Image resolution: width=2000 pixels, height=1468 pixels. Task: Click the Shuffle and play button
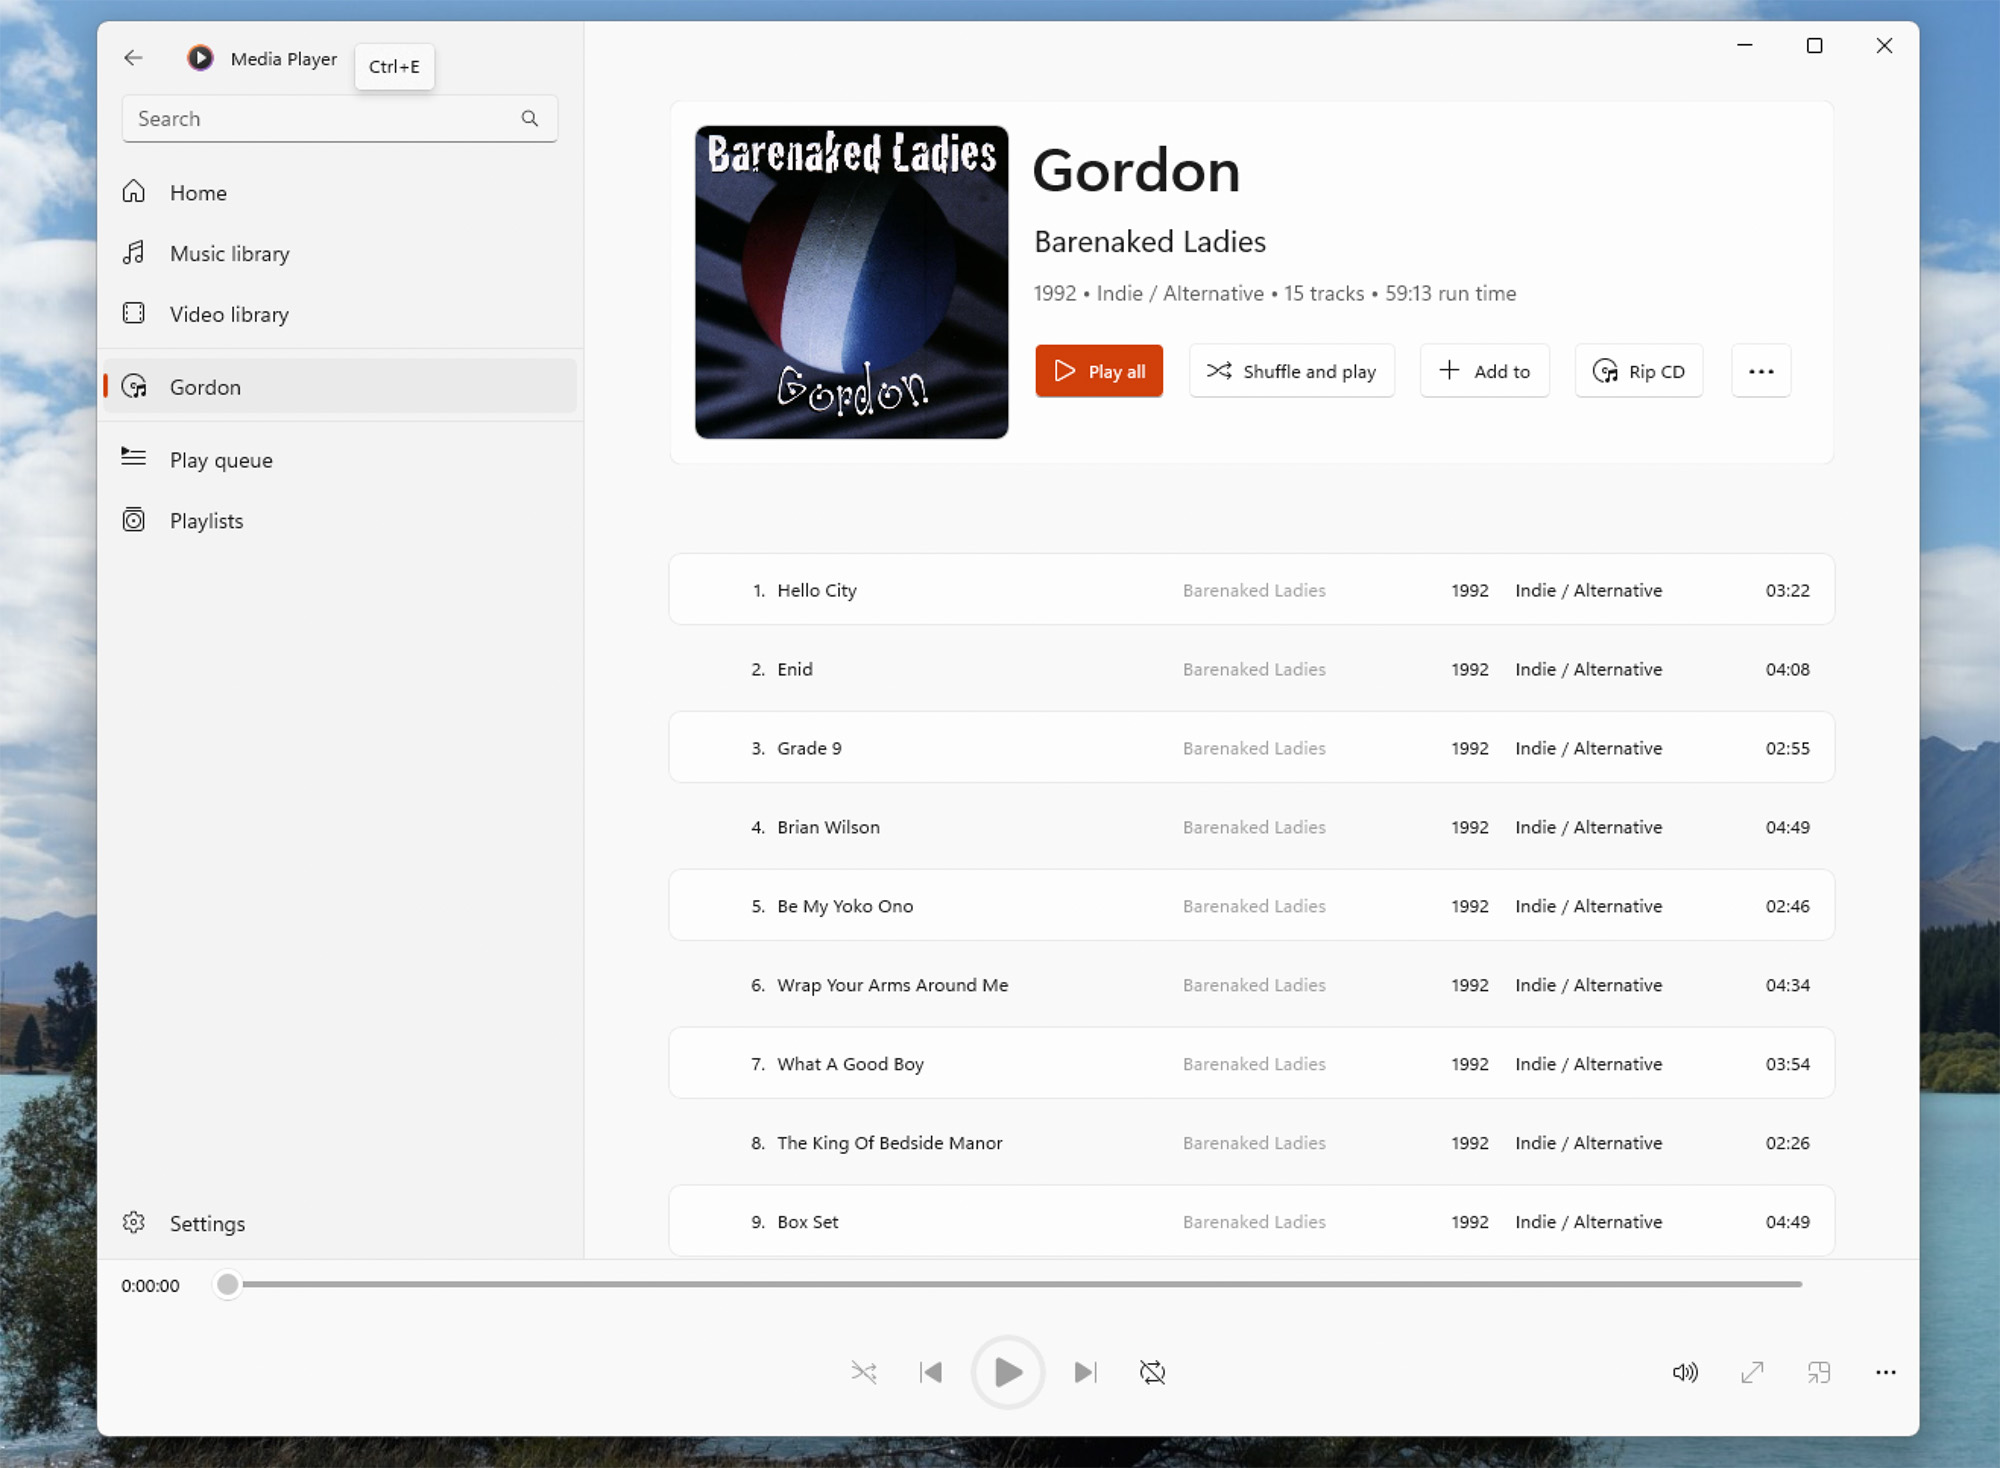1295,371
